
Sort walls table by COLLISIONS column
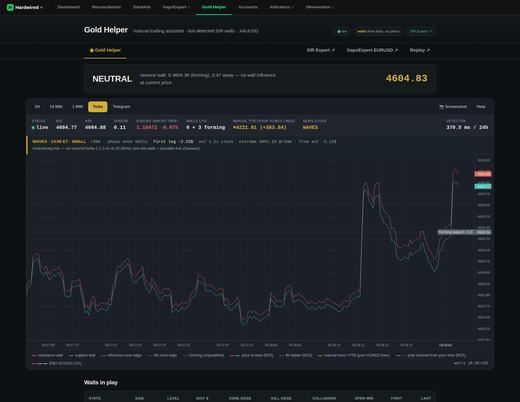(x=324, y=398)
